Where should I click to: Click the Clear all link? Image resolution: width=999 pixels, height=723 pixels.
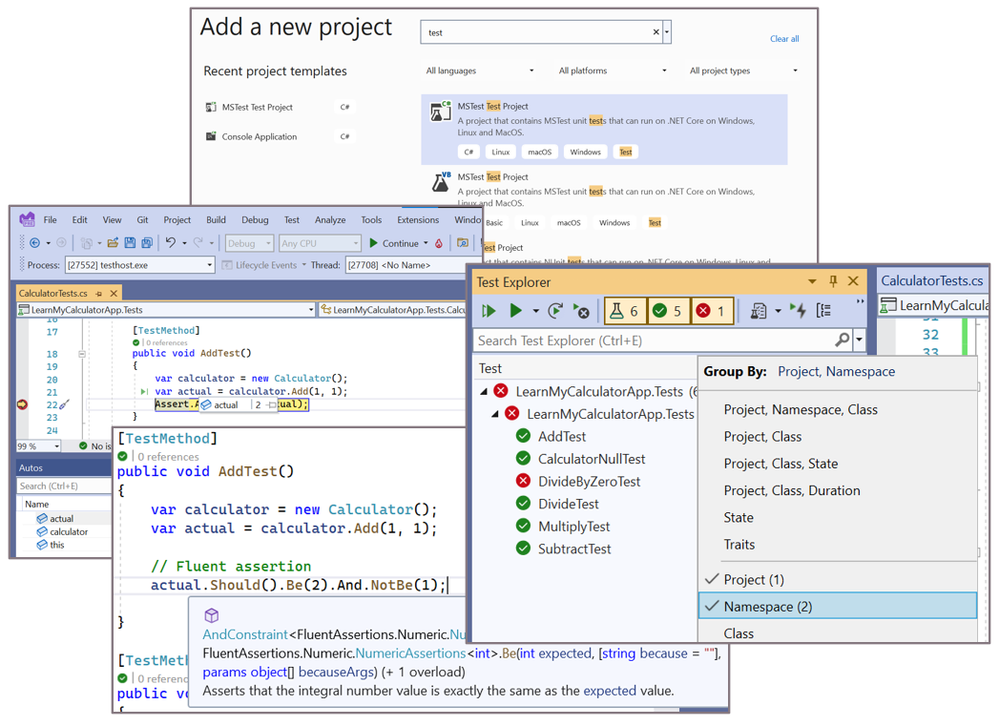click(784, 39)
